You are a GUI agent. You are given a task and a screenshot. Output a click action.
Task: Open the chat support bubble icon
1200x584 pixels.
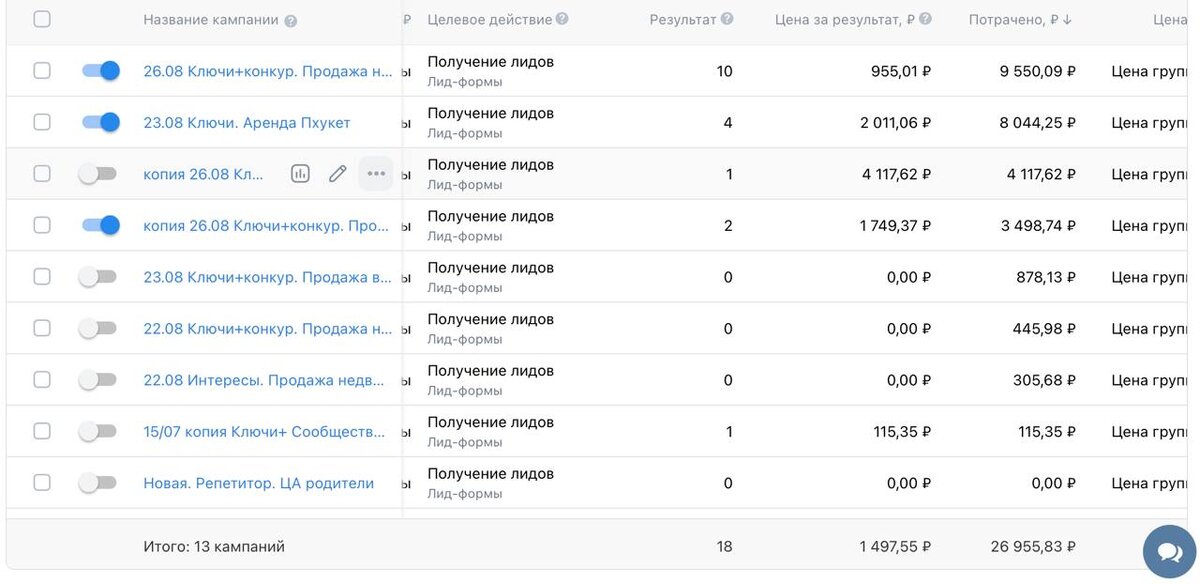click(1167, 552)
